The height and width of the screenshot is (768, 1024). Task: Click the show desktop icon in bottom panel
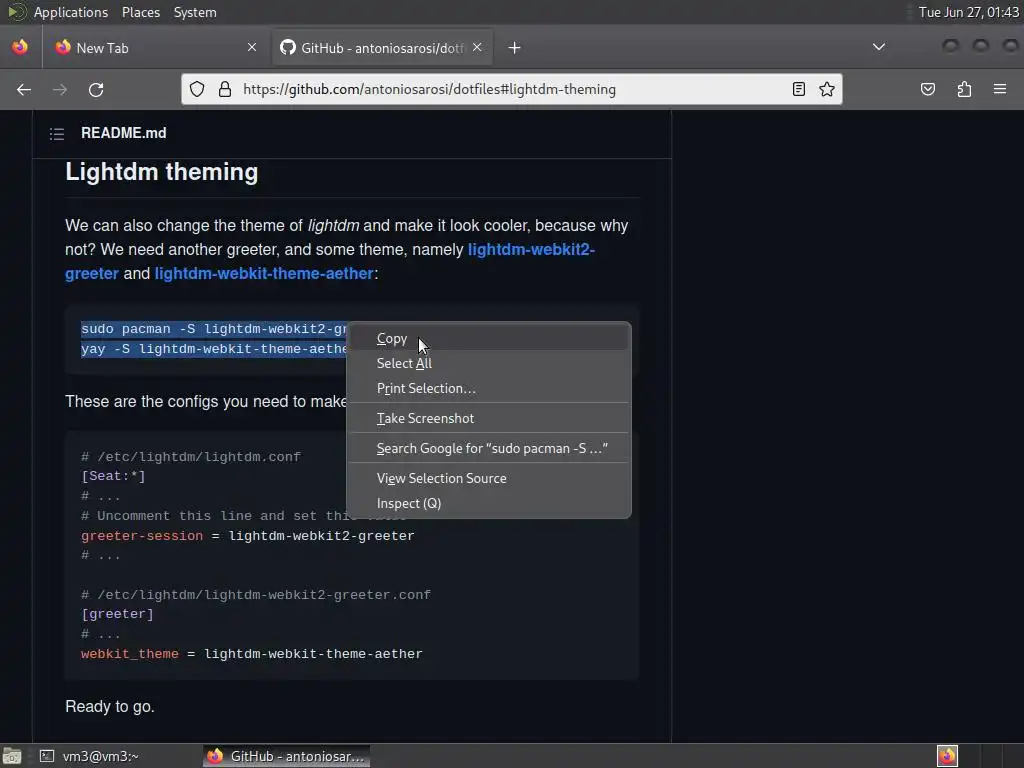[12, 756]
